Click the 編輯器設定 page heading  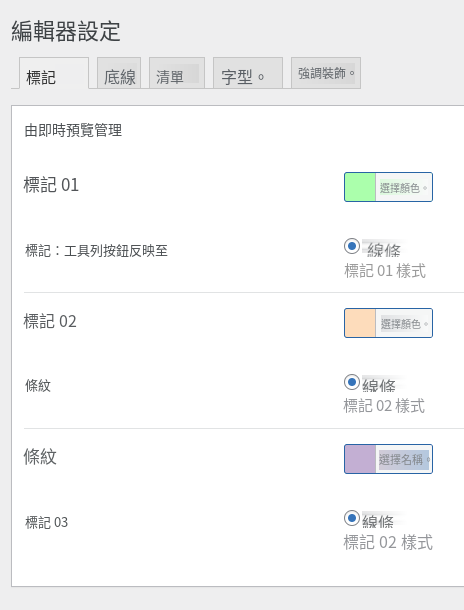pos(66,31)
